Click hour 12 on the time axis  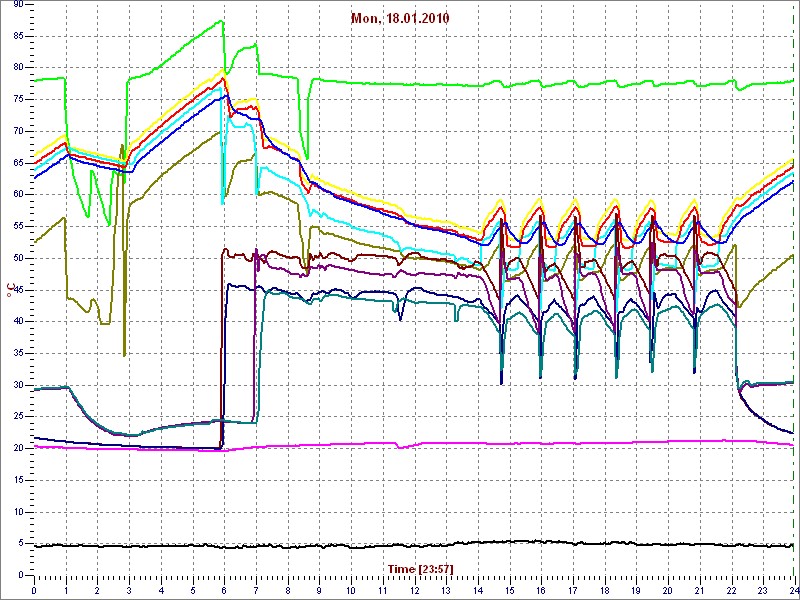coord(414,590)
